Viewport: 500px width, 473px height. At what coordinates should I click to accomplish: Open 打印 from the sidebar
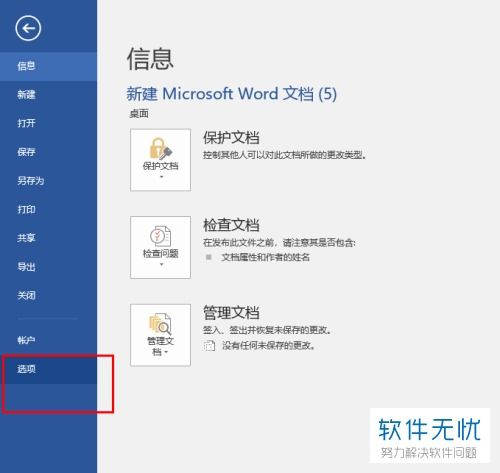pyautogui.click(x=48, y=209)
